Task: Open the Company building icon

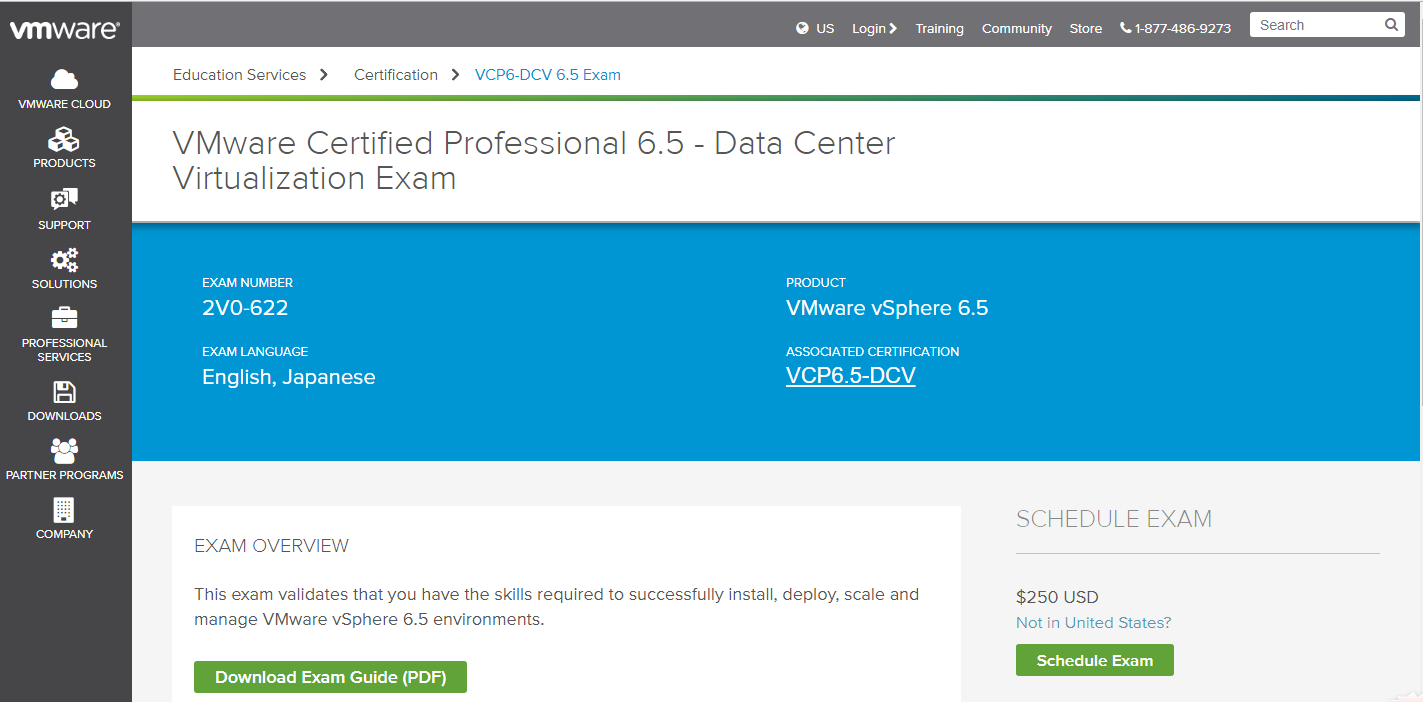Action: click(x=64, y=510)
